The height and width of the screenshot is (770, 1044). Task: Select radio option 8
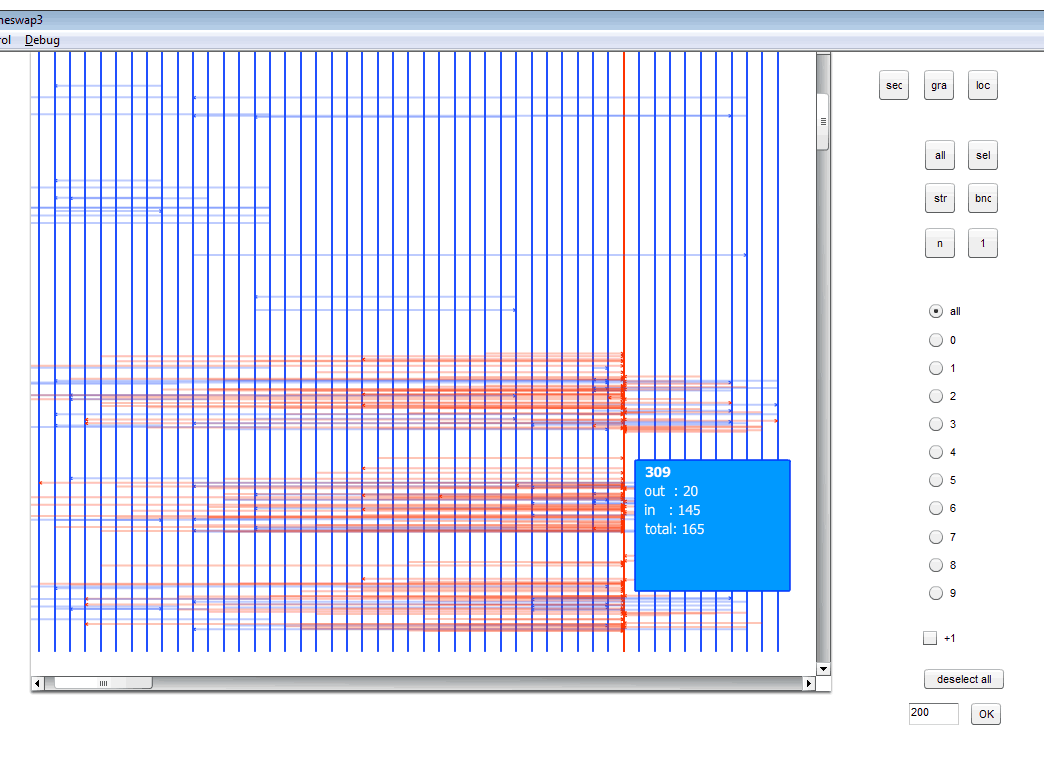[x=935, y=565]
